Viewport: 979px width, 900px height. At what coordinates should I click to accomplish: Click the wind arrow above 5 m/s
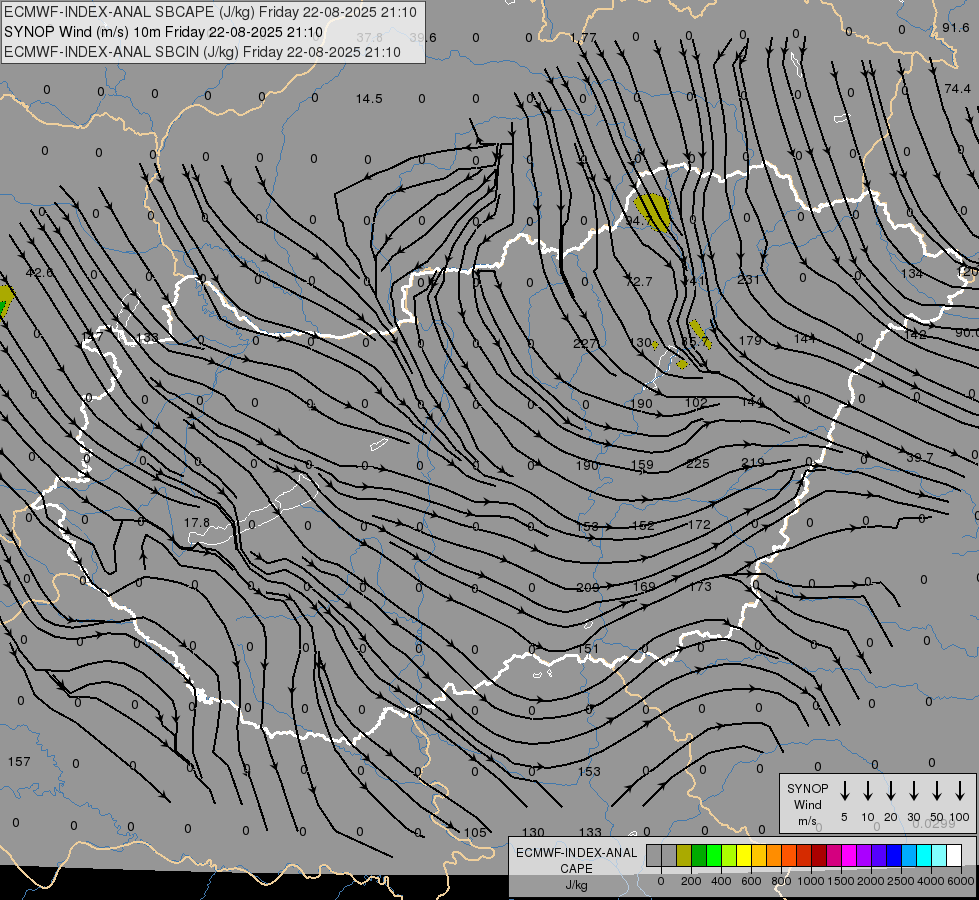click(x=844, y=790)
